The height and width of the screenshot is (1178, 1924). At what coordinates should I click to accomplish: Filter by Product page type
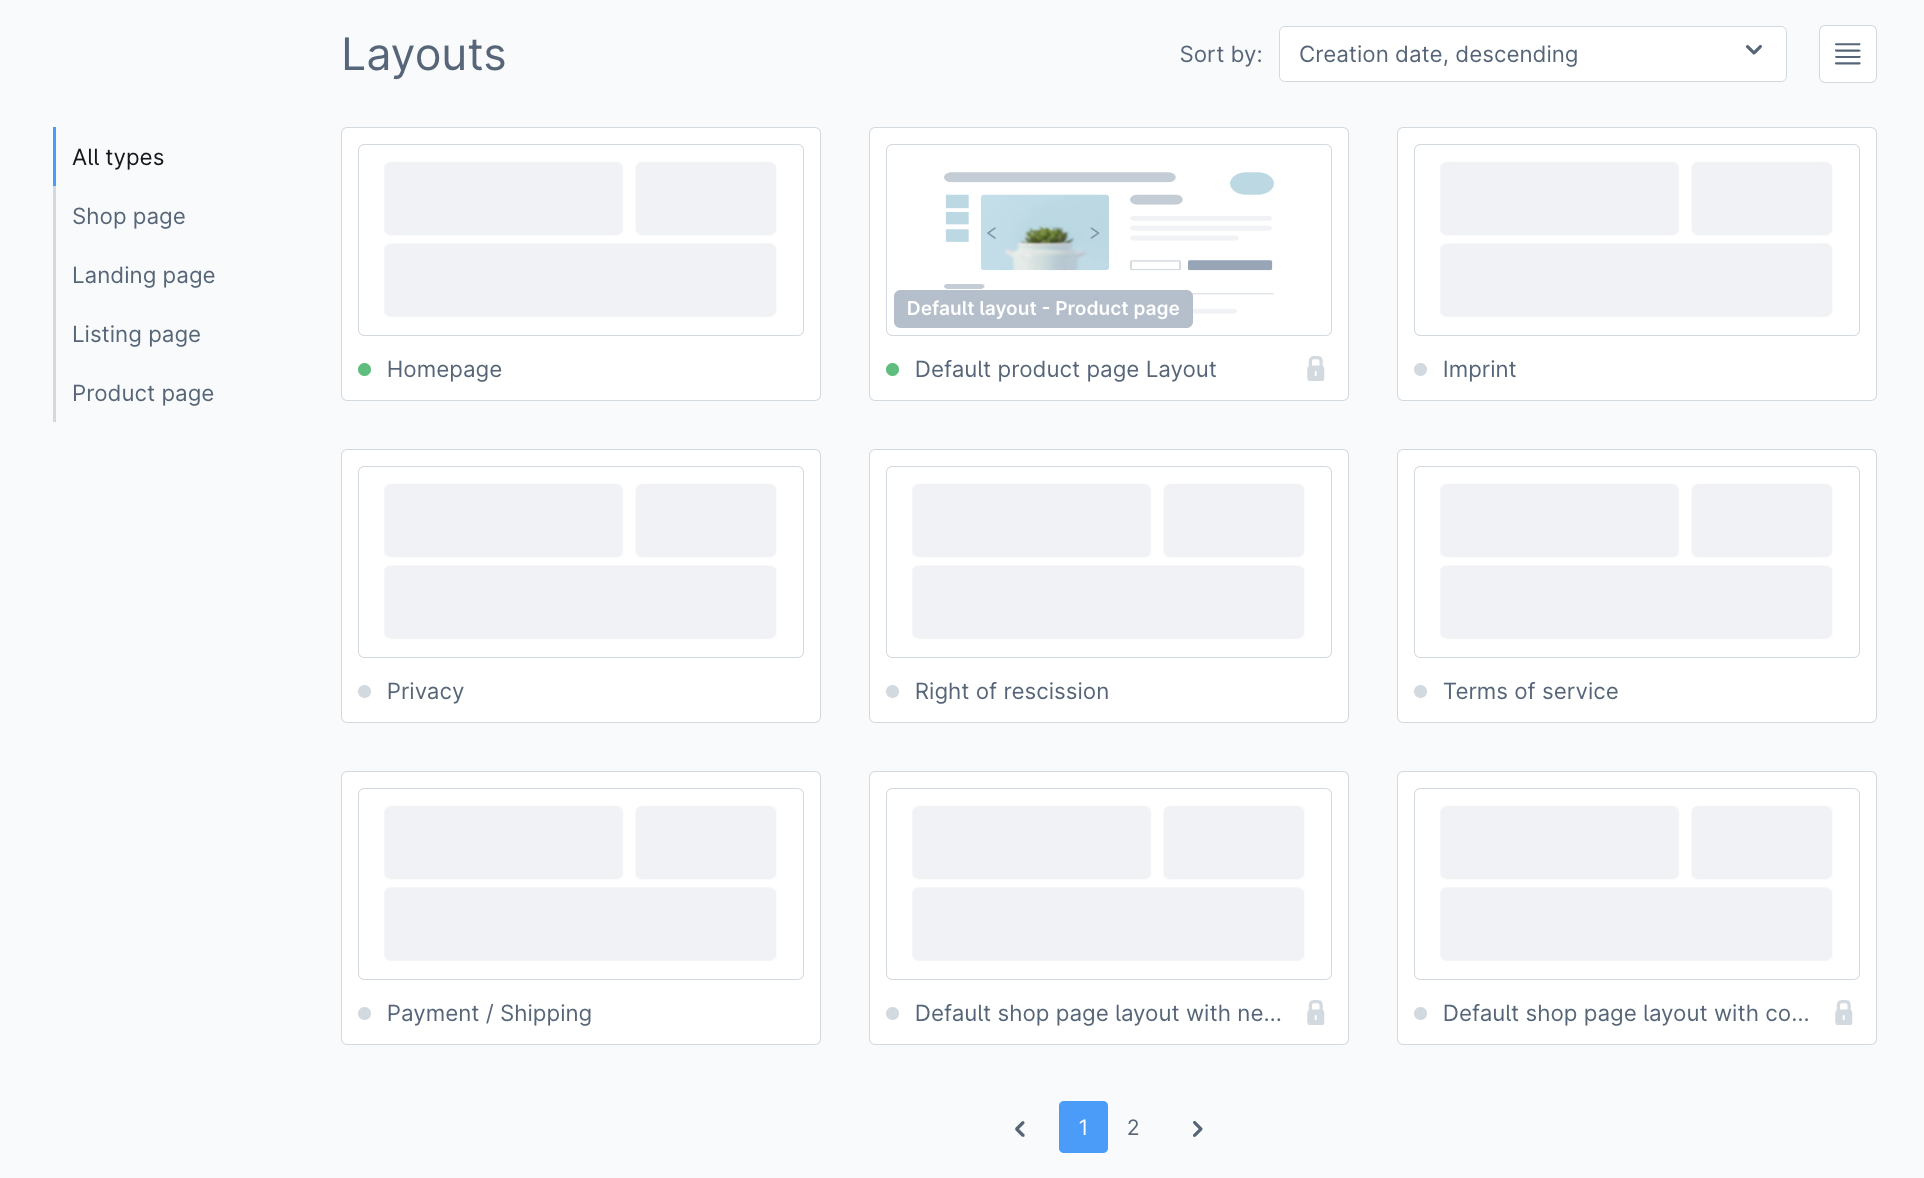click(x=142, y=393)
